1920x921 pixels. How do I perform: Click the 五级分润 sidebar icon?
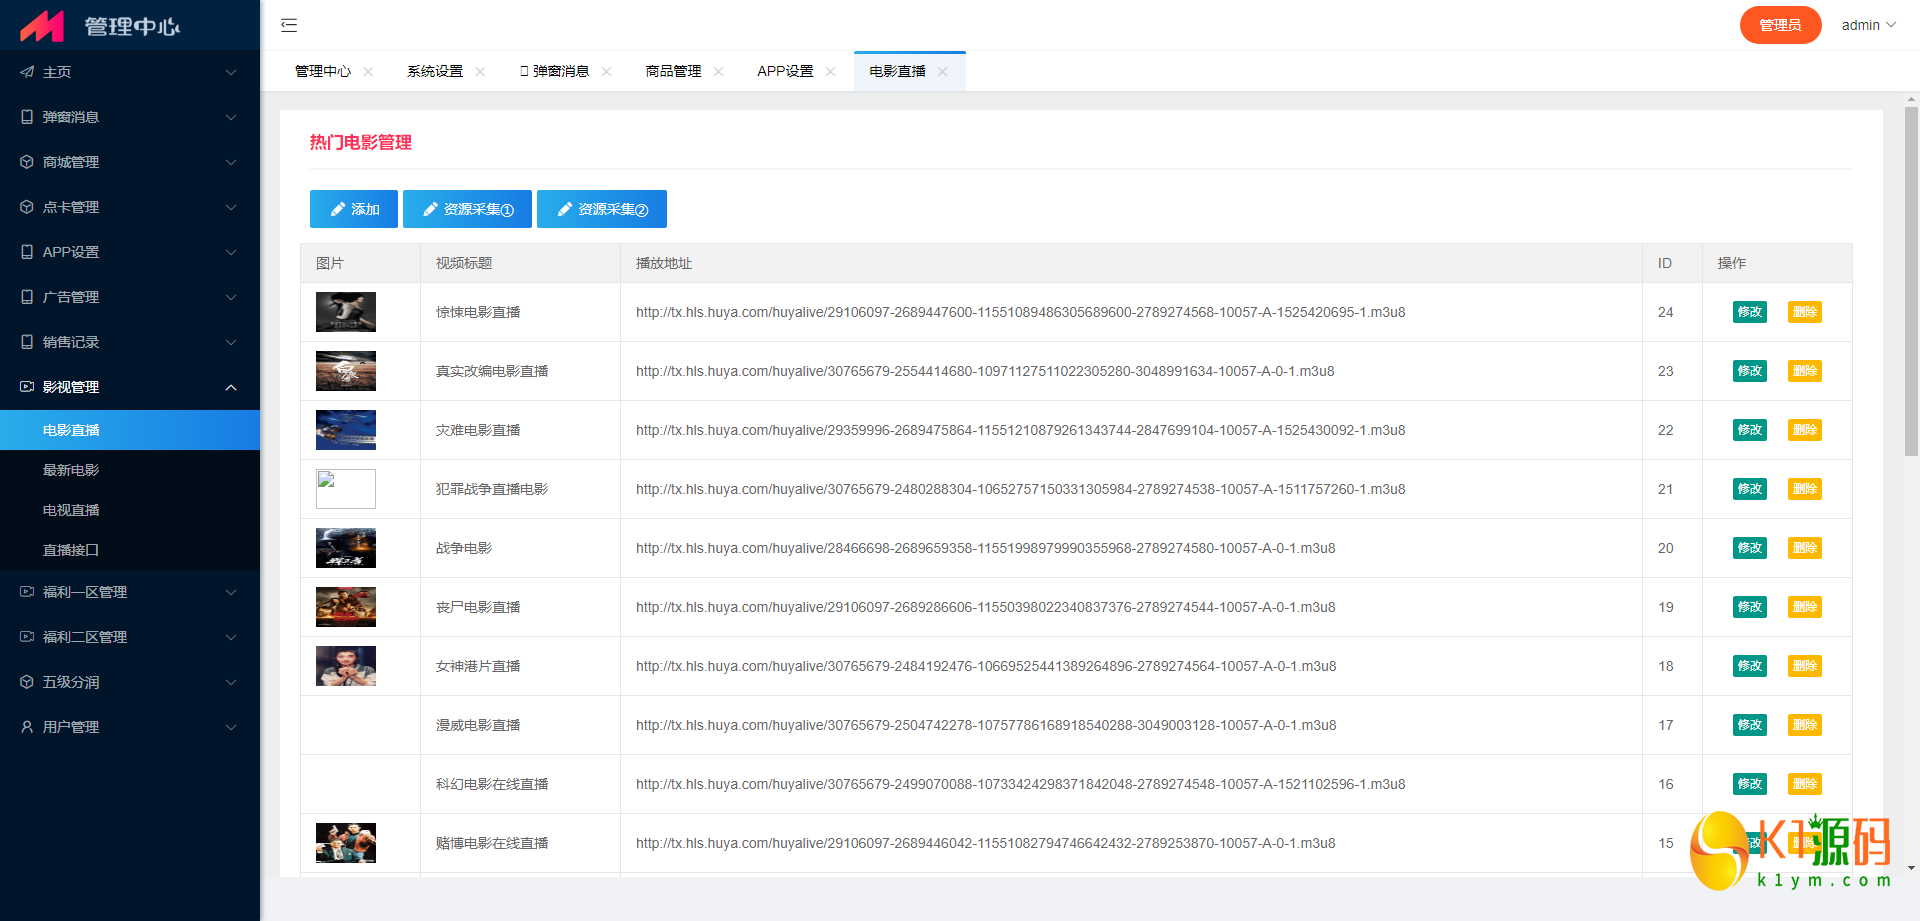click(x=27, y=682)
